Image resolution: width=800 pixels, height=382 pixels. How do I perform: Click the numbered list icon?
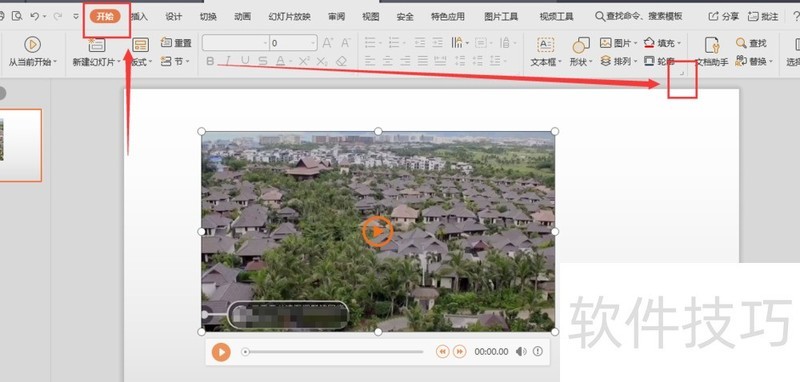coord(393,43)
